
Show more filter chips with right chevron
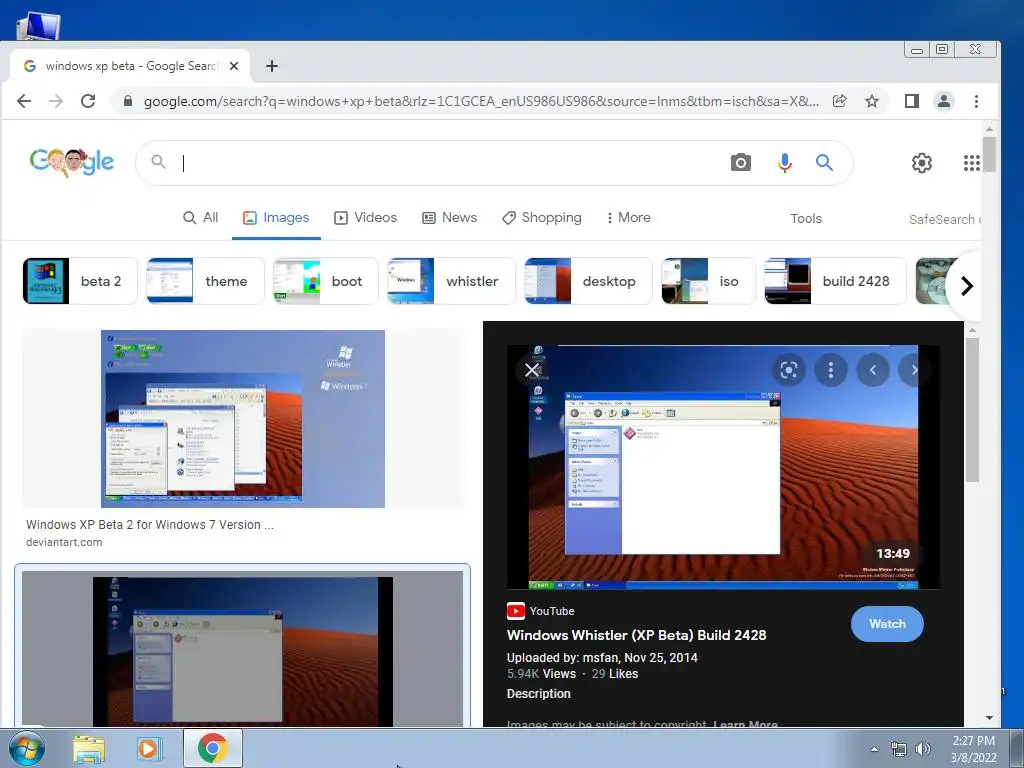point(967,285)
